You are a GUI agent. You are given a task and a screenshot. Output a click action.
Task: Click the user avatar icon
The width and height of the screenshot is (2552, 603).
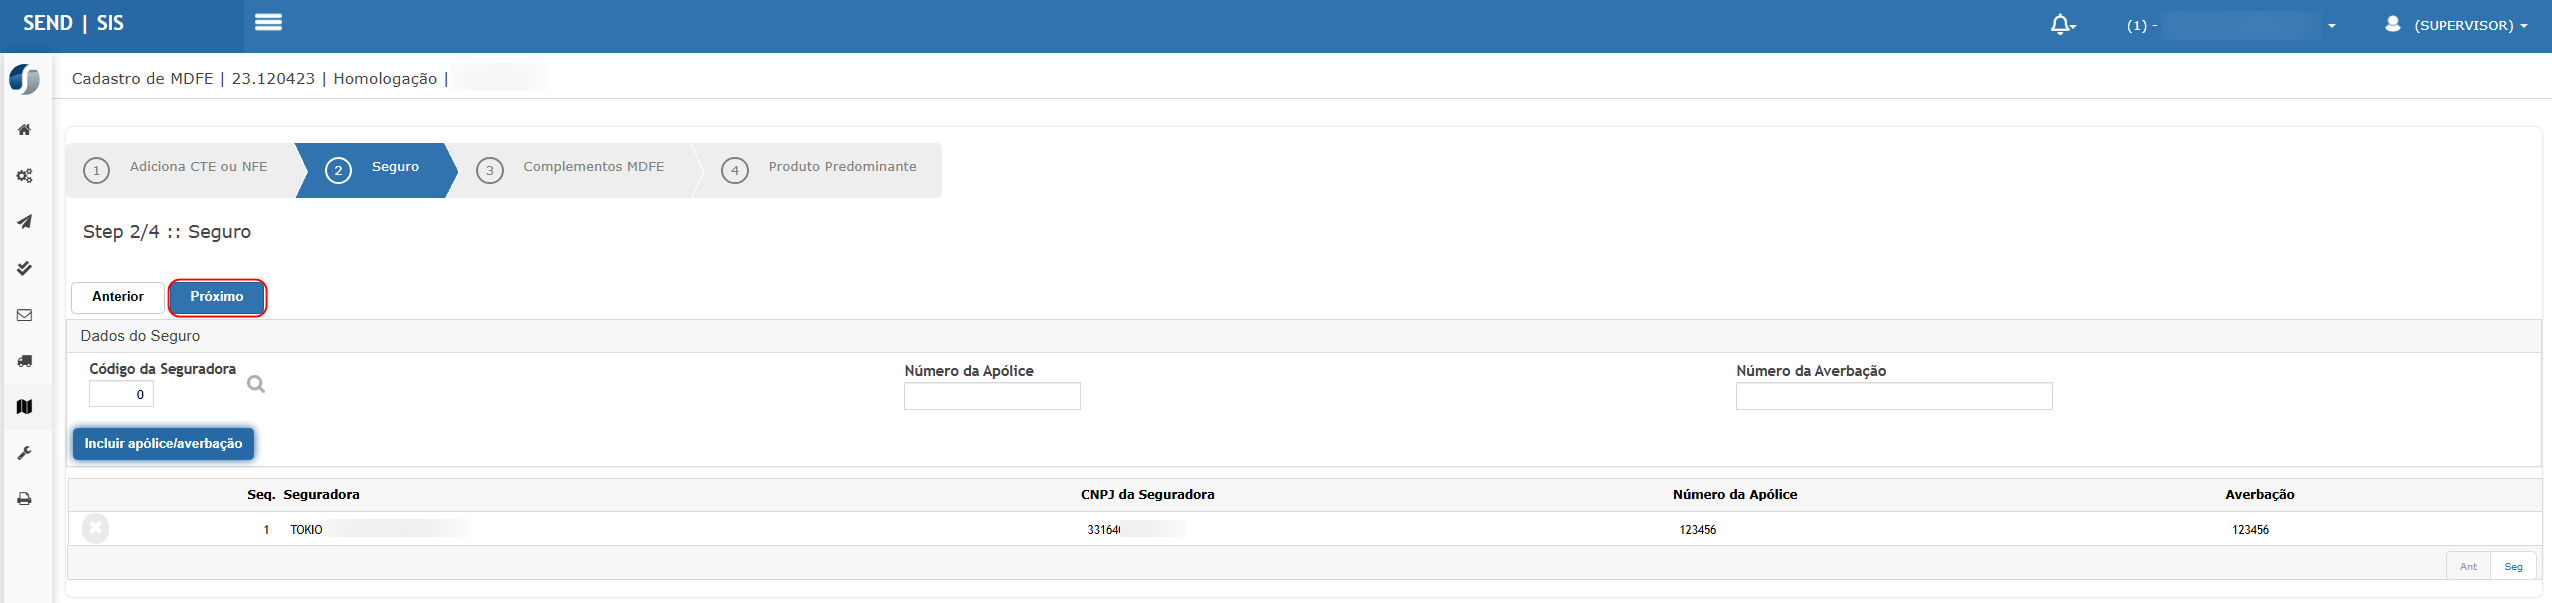tap(2392, 24)
